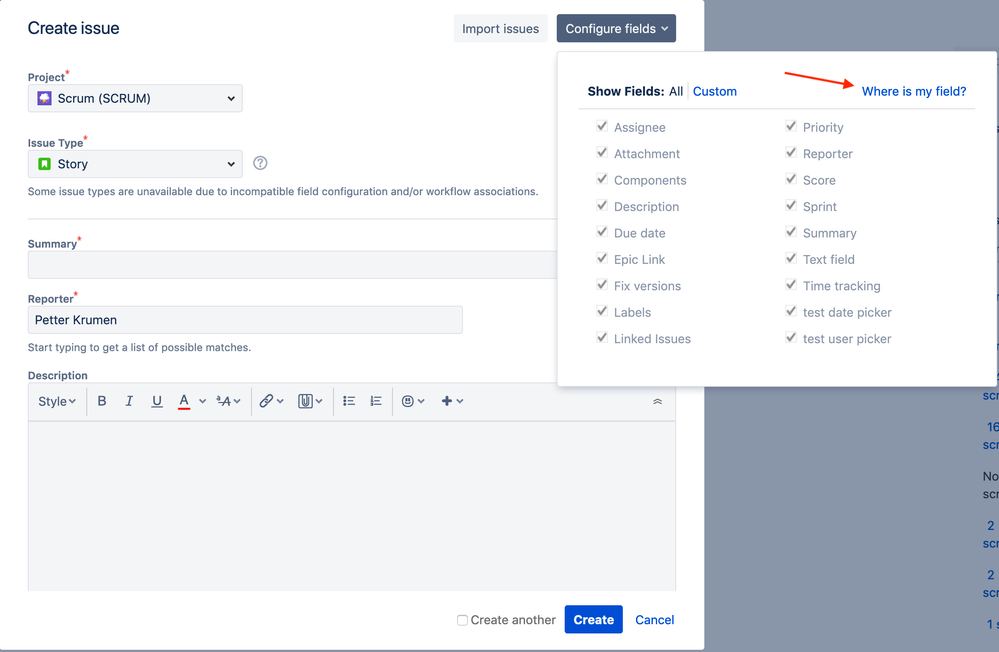Insert numbered list
Image resolution: width=999 pixels, height=652 pixels.
click(x=376, y=401)
